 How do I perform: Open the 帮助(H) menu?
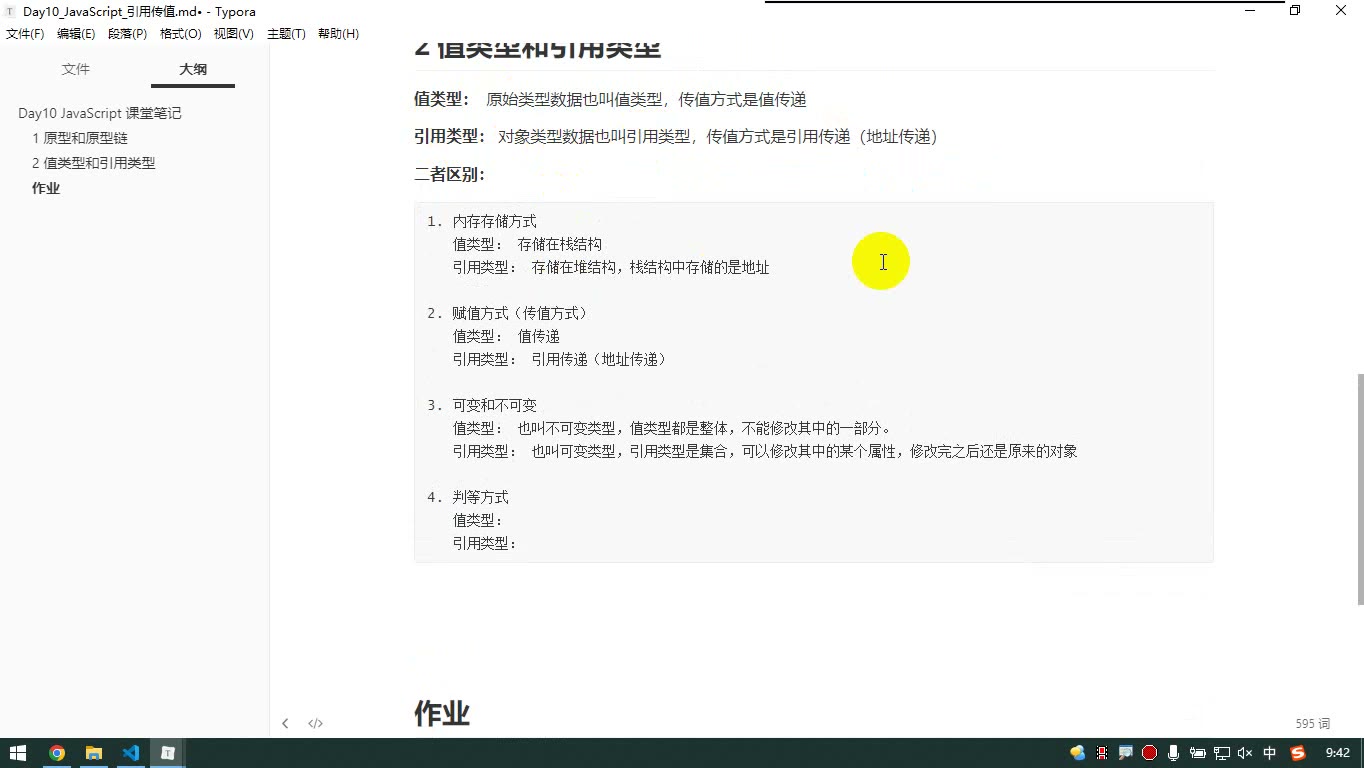tap(338, 34)
